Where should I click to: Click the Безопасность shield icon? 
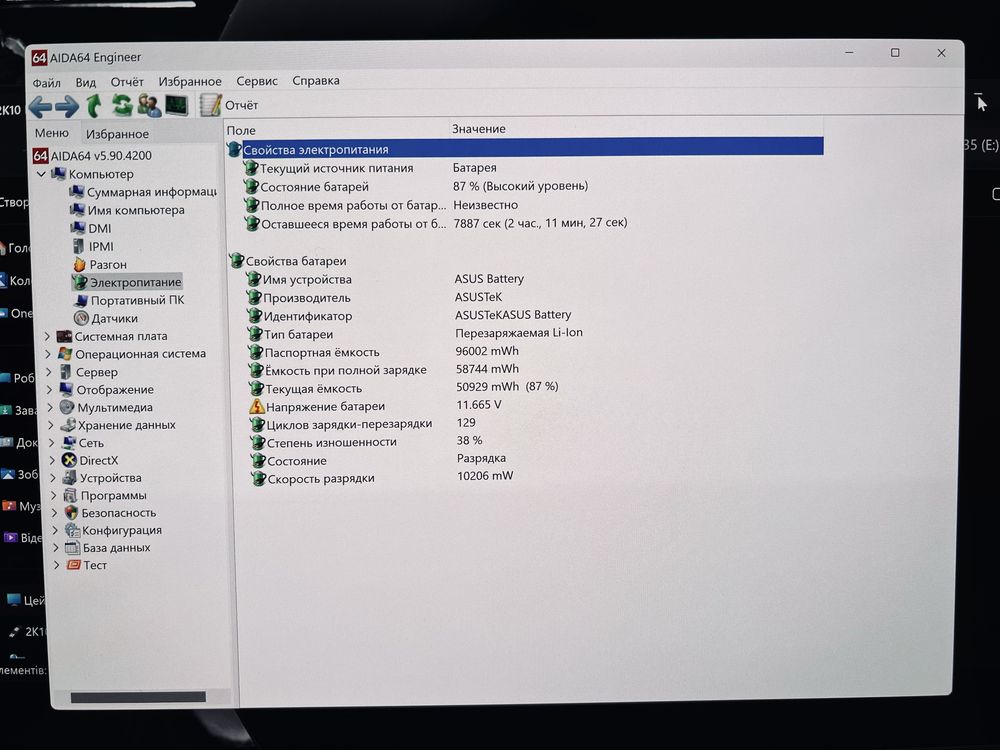71,513
